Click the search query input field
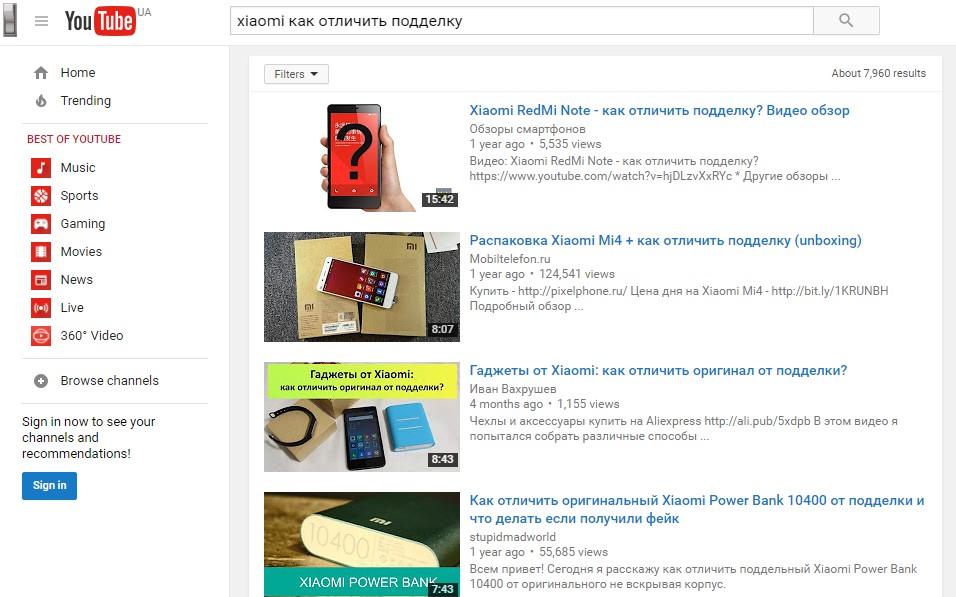The image size is (956, 597). click(x=521, y=21)
